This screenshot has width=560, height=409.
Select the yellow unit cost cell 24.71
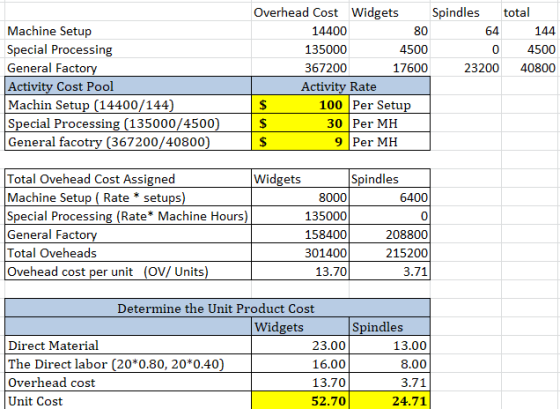click(x=390, y=401)
